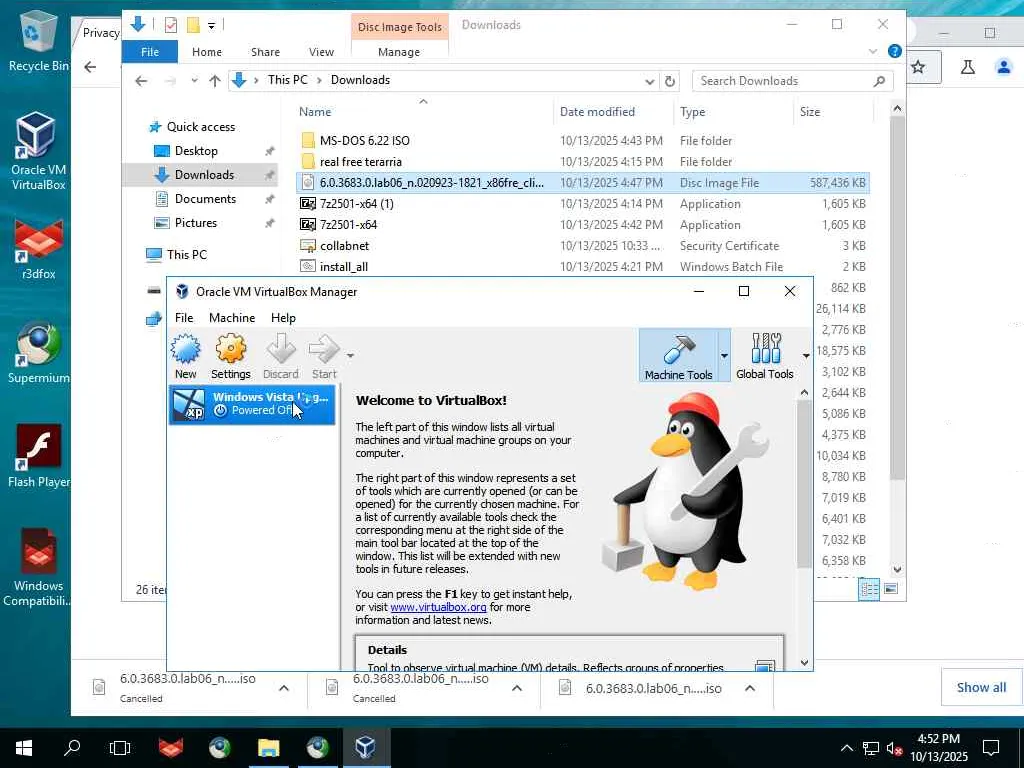This screenshot has height=768, width=1024.
Task: Open r3dfox desktop shortcut
Action: click(39, 249)
